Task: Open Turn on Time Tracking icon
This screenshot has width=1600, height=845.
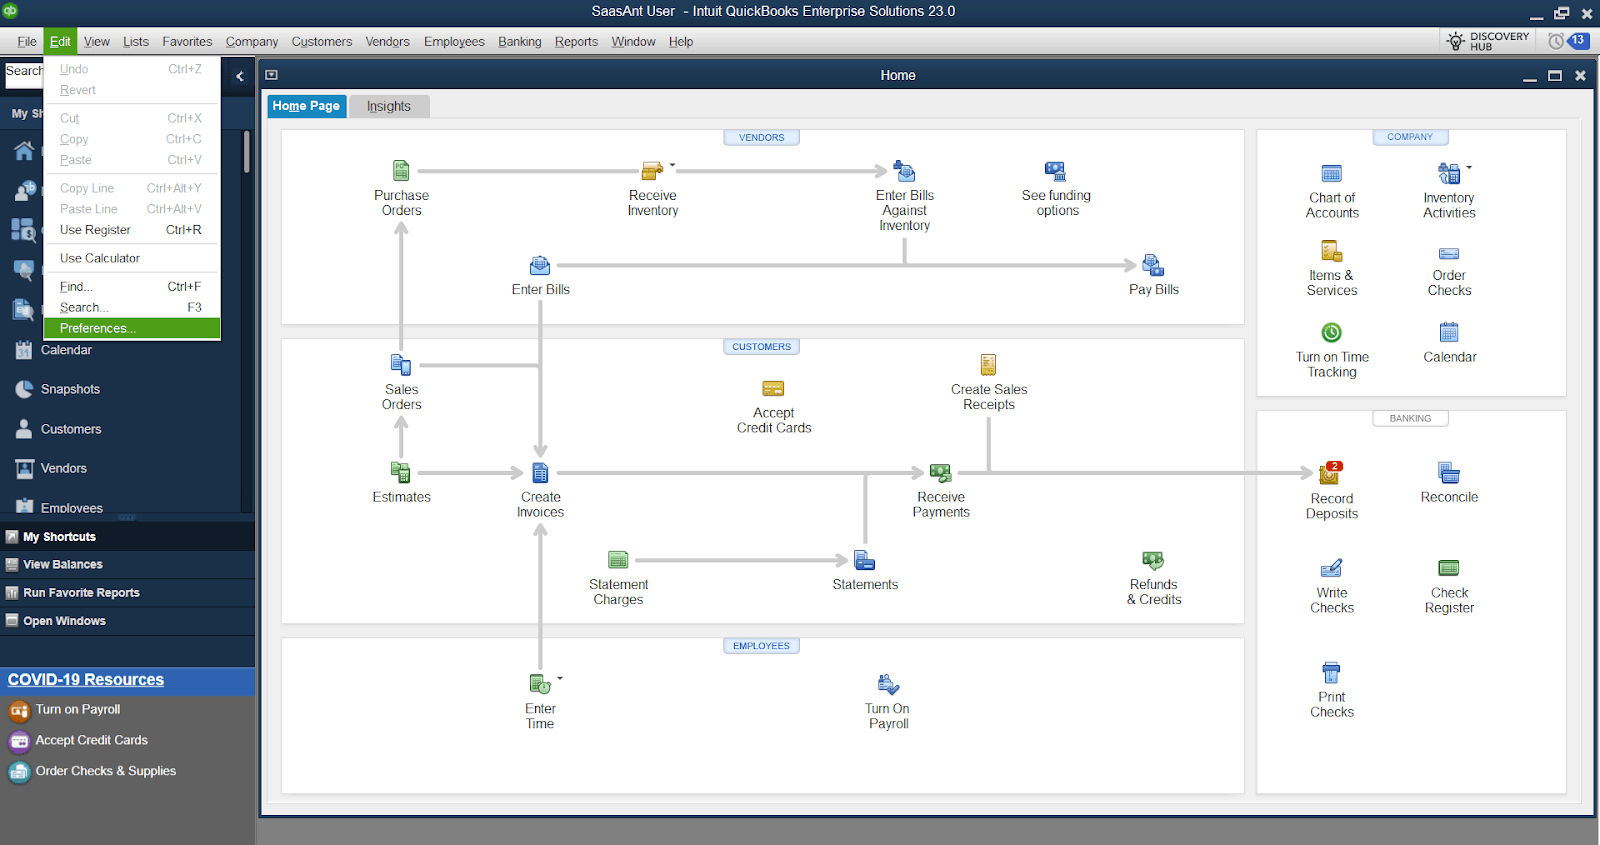Action: [1331, 332]
